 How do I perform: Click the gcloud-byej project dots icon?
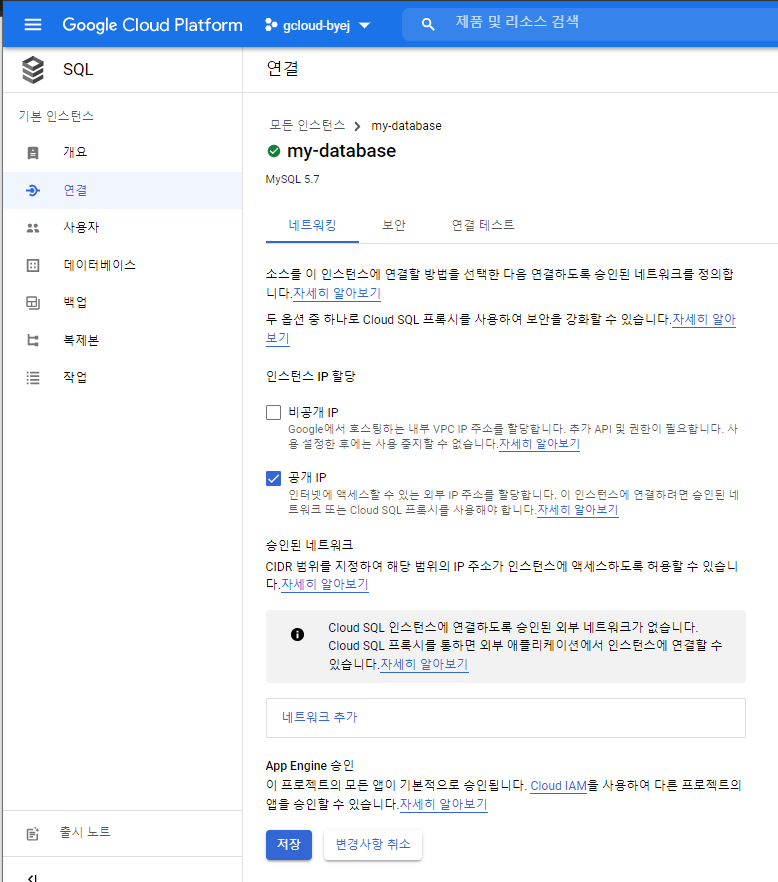click(x=271, y=25)
